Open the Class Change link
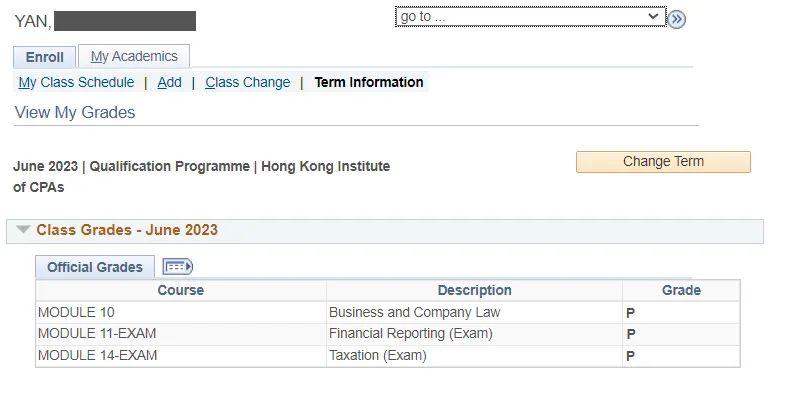The width and height of the screenshot is (787, 393). [247, 82]
